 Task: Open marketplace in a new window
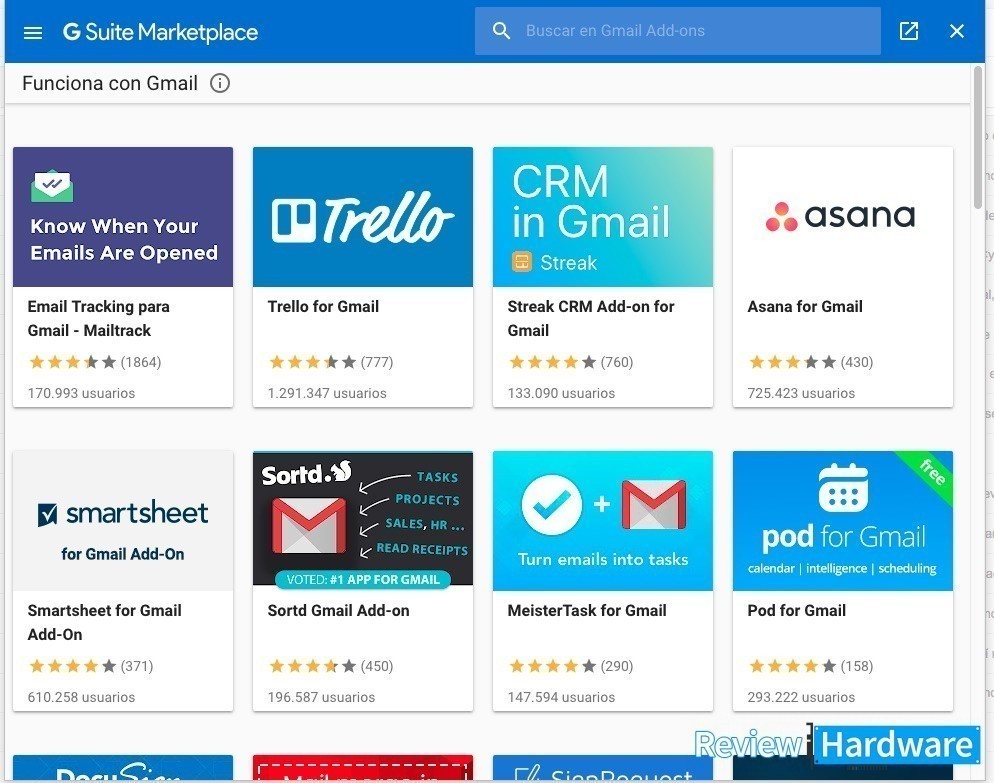click(x=909, y=31)
